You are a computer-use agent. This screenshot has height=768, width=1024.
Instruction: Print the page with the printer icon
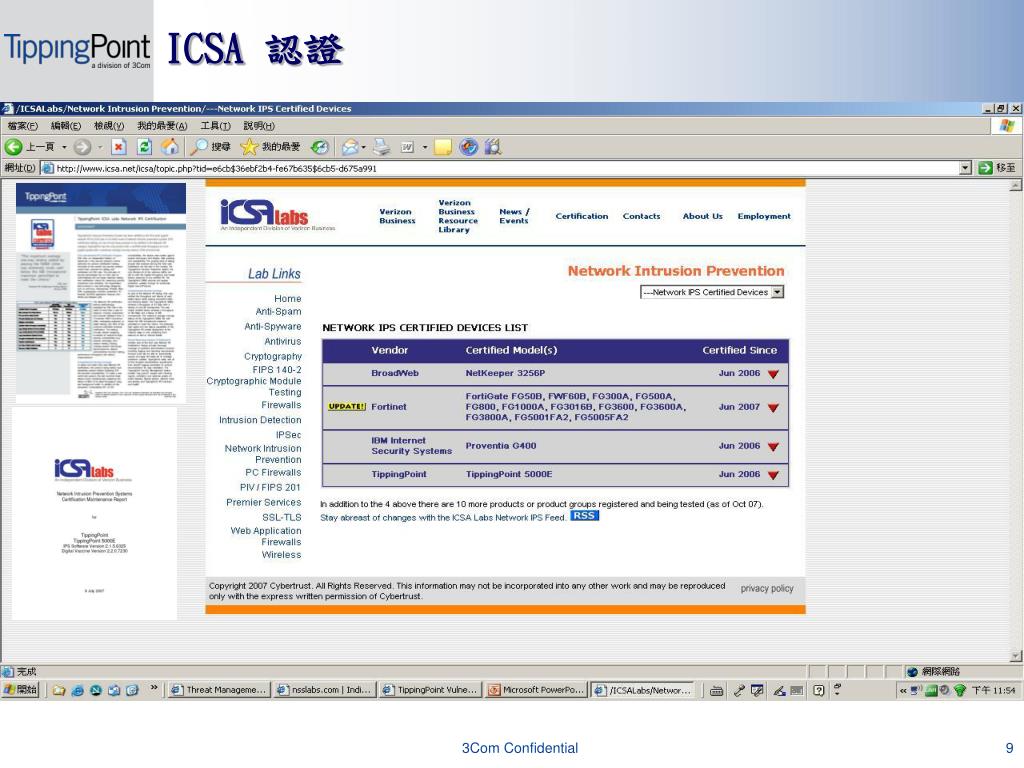pyautogui.click(x=381, y=147)
